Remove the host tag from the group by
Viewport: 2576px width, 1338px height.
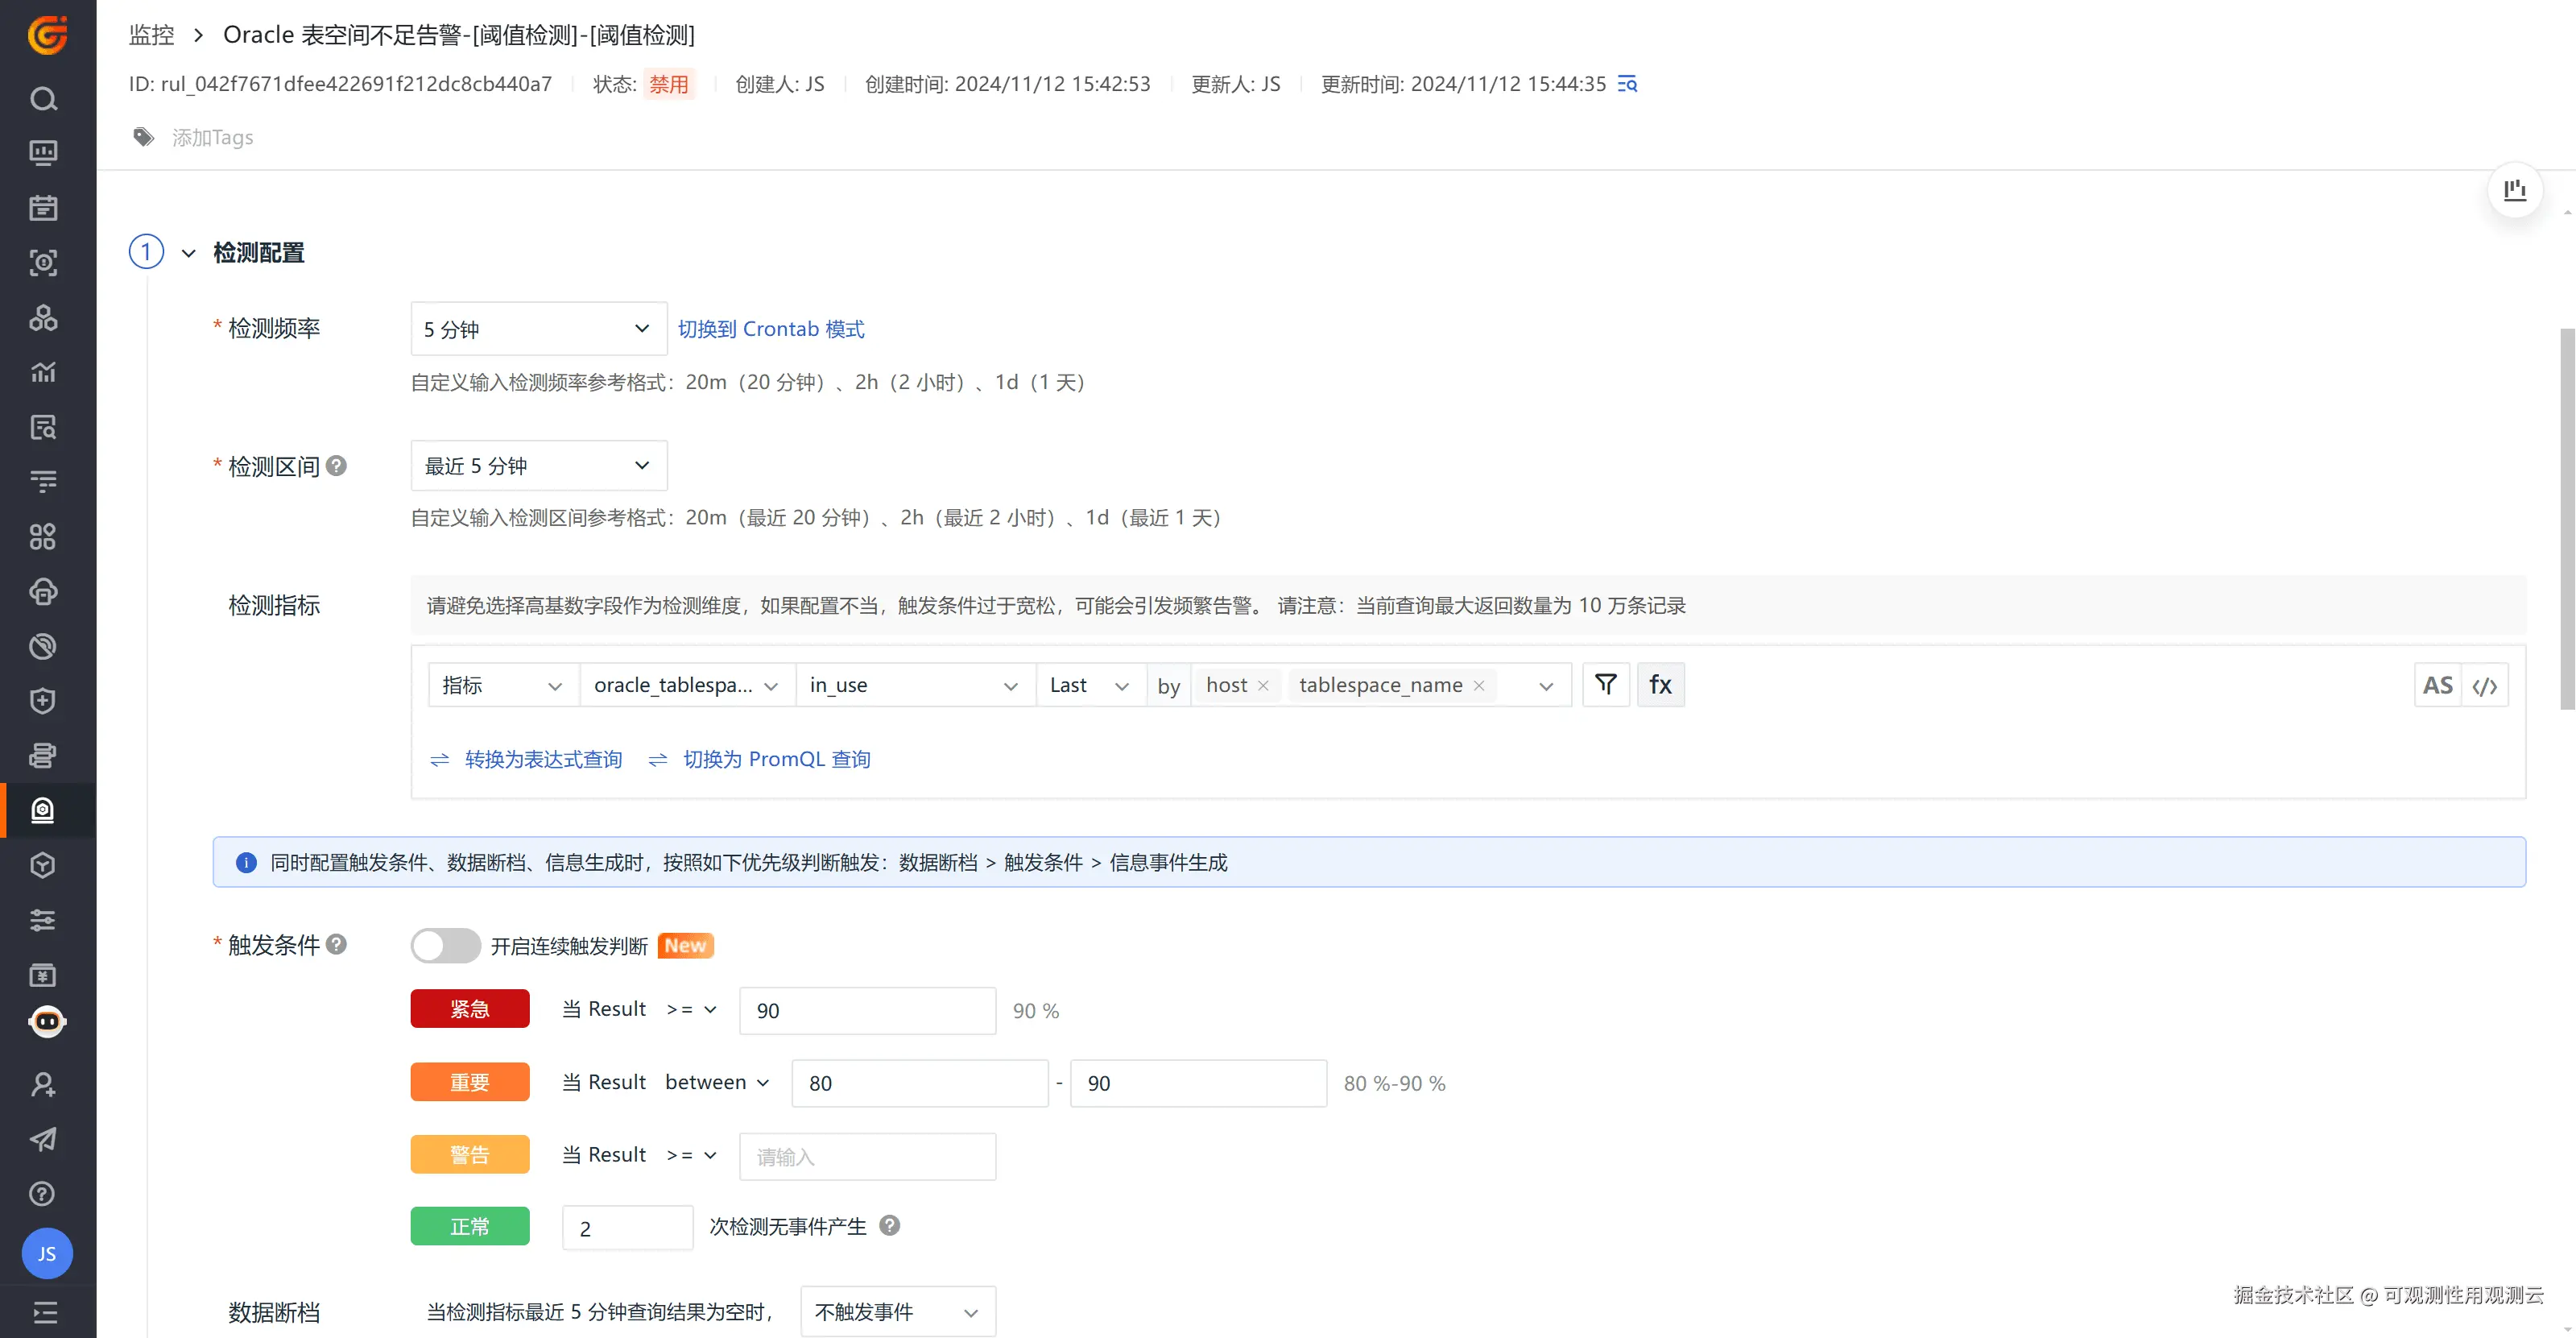pos(1263,686)
